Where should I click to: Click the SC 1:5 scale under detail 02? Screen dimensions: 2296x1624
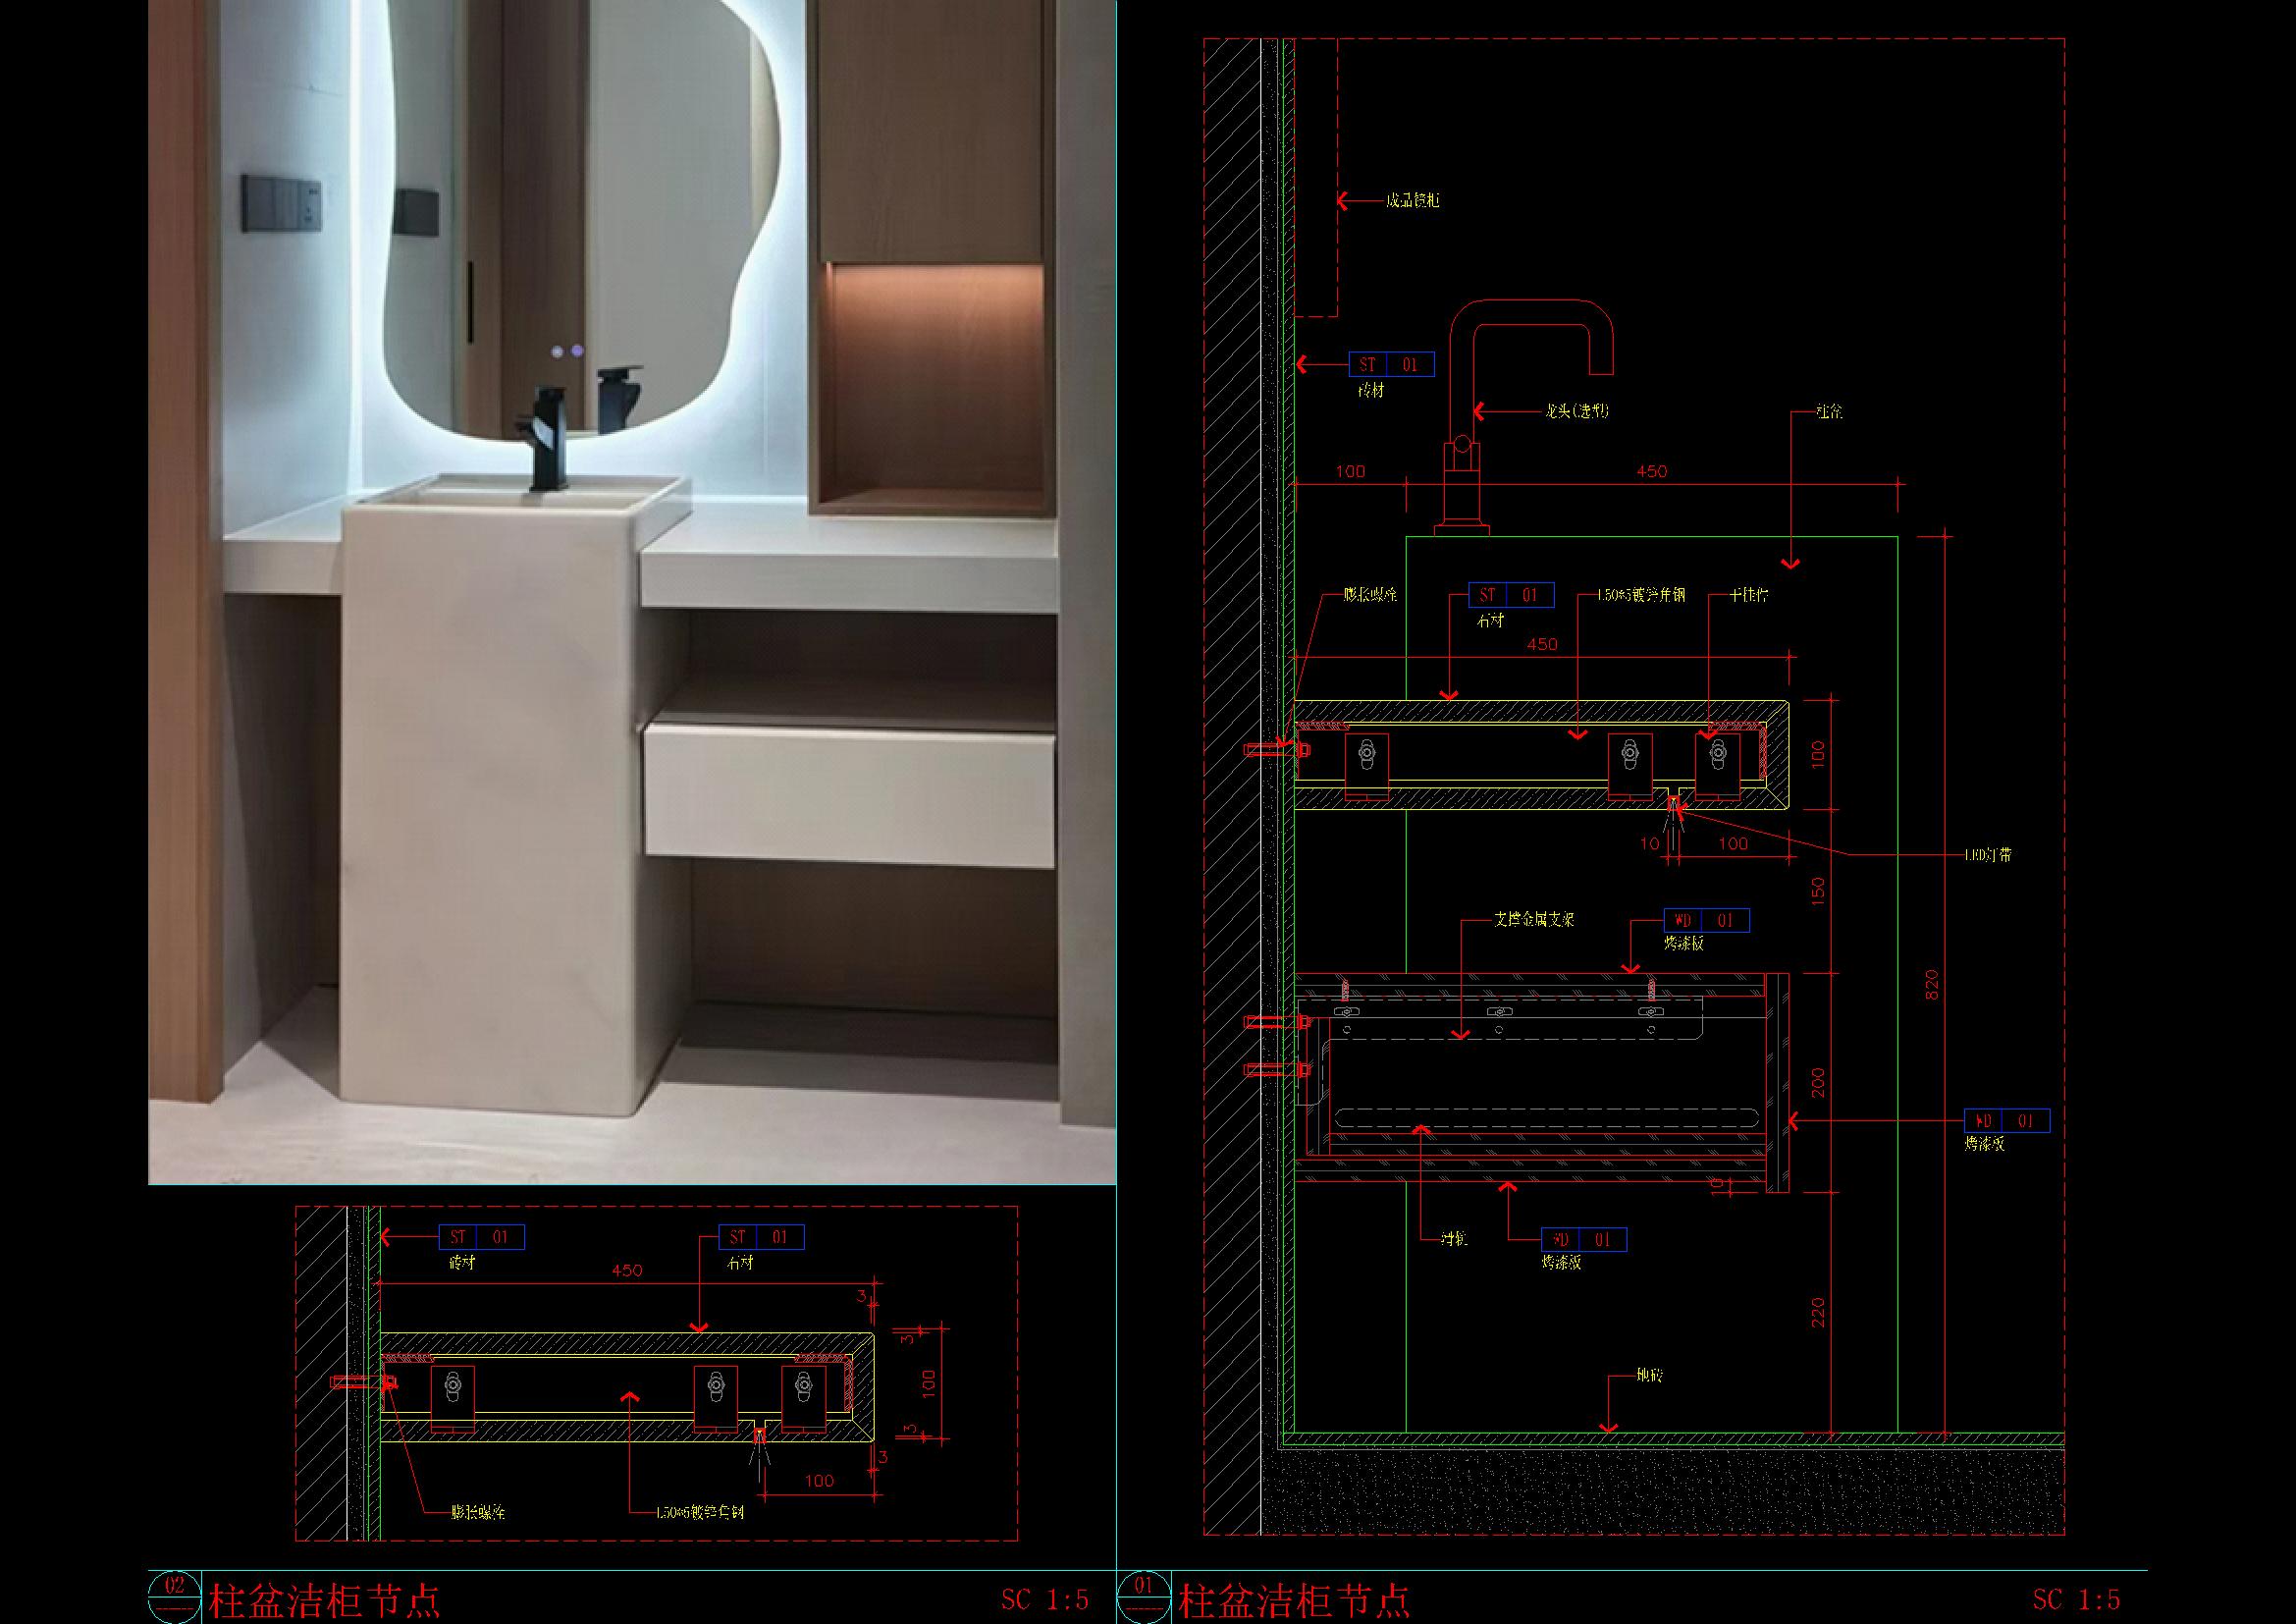point(1045,1600)
